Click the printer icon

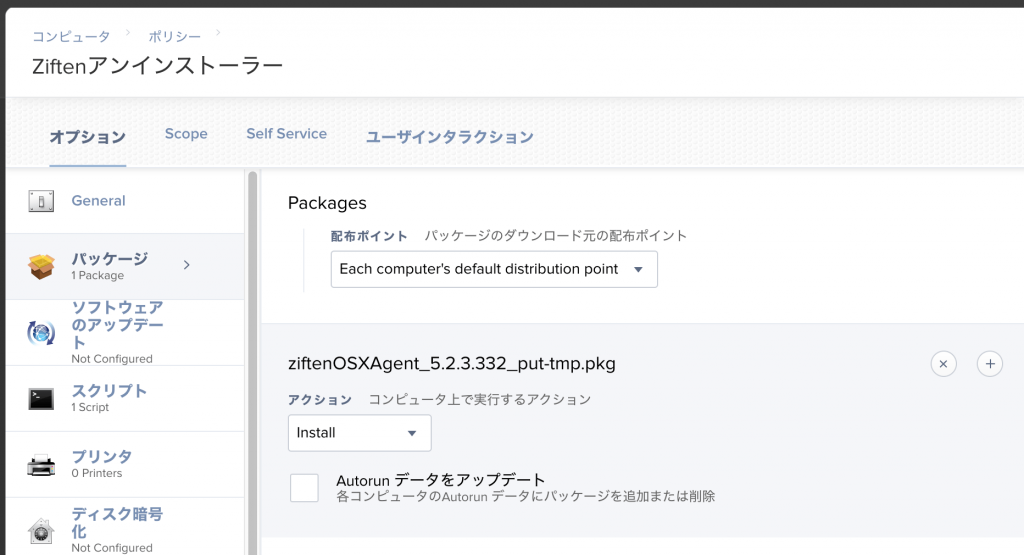(x=41, y=465)
